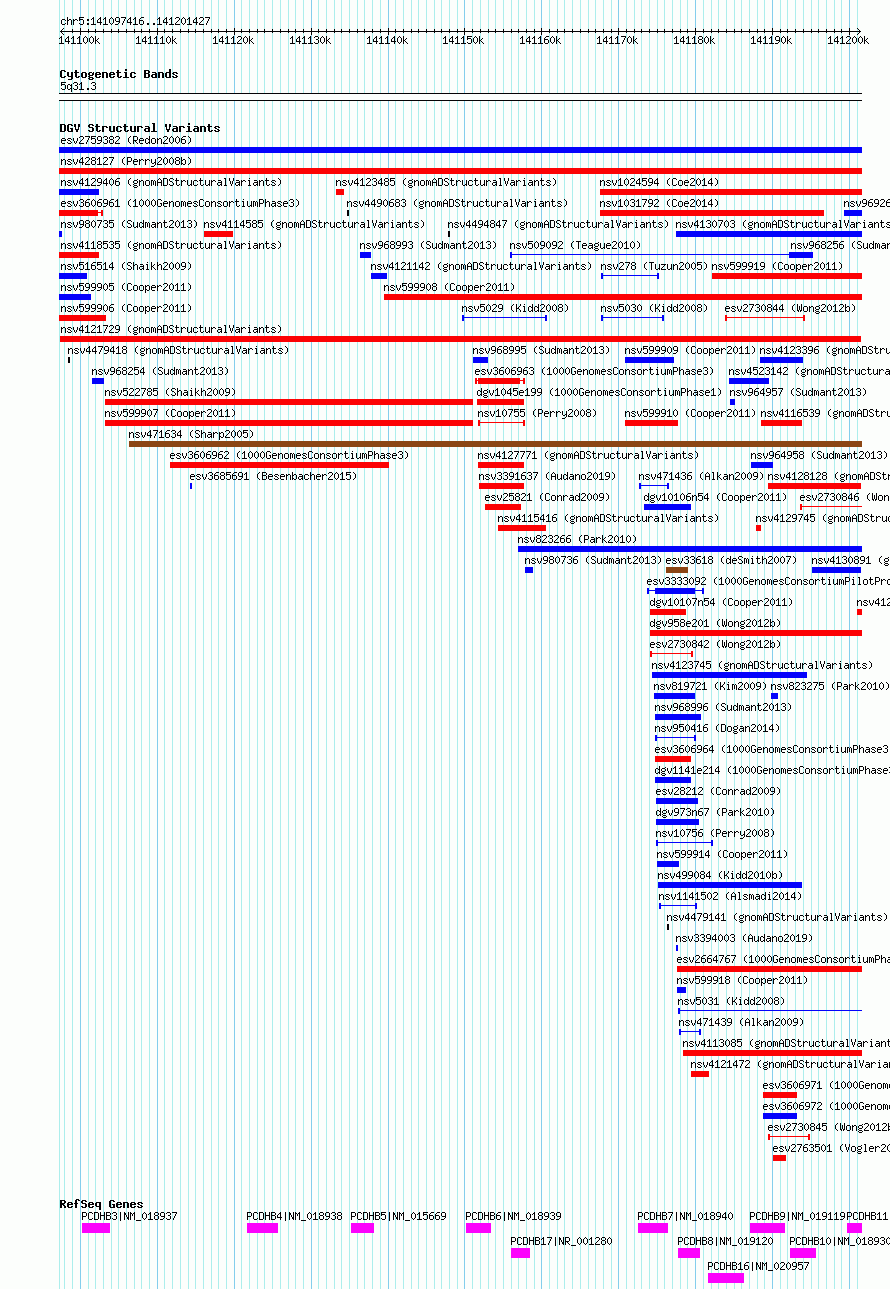
Task: Select nsv980735 (Sudmant2013) label
Action: point(129,224)
